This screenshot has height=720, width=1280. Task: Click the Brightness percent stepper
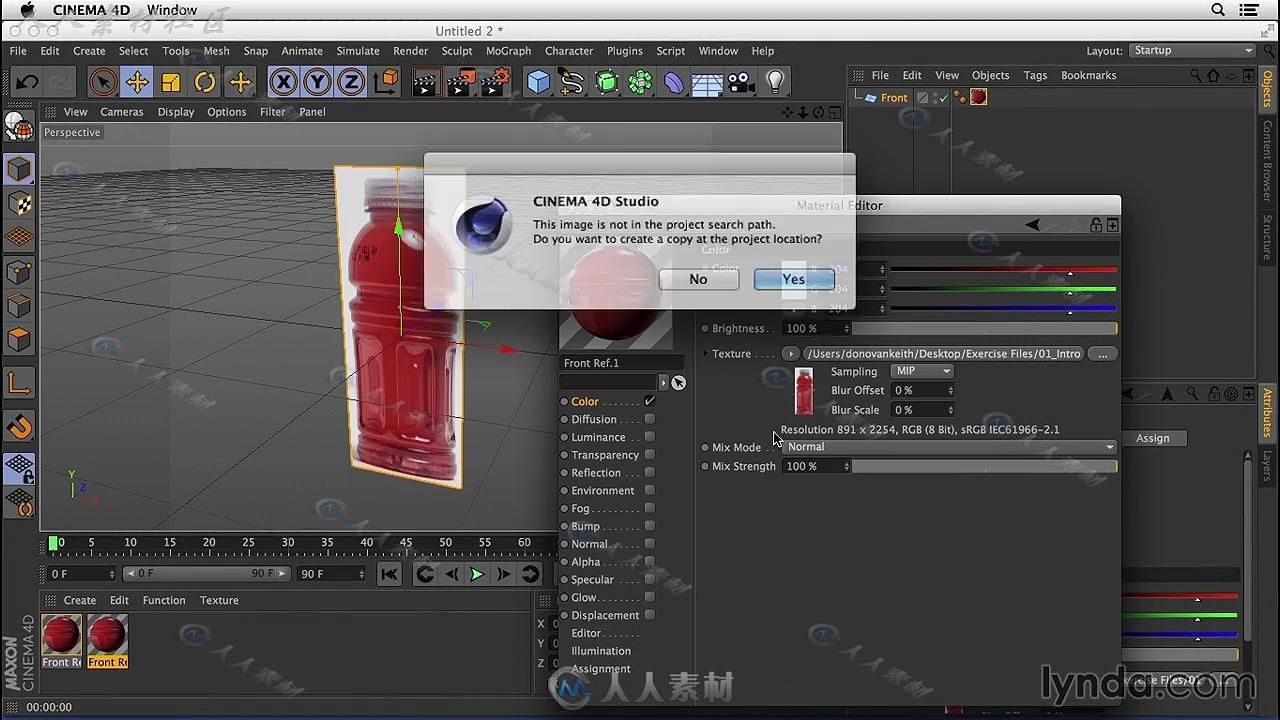pyautogui.click(x=847, y=328)
